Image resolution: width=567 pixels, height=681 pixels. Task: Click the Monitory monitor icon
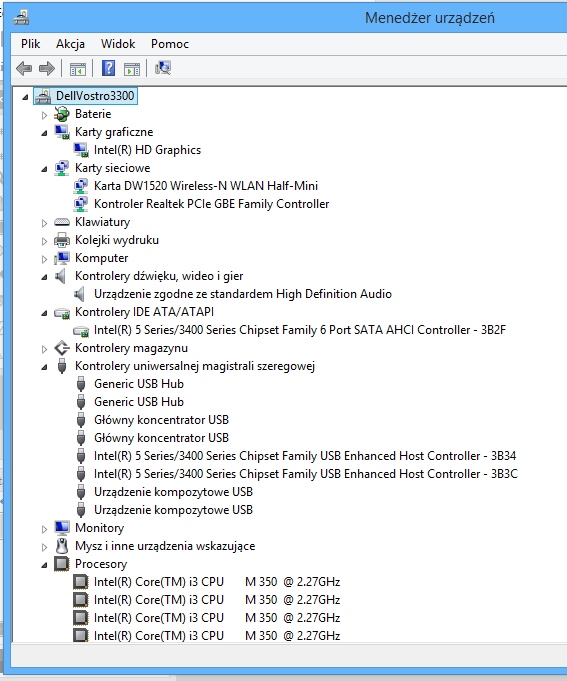[x=62, y=528]
